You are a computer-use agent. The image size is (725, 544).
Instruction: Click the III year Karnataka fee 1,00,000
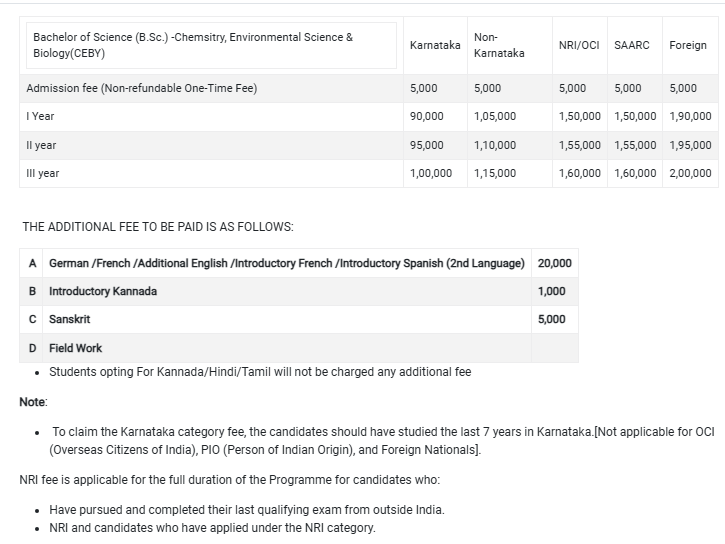point(431,173)
